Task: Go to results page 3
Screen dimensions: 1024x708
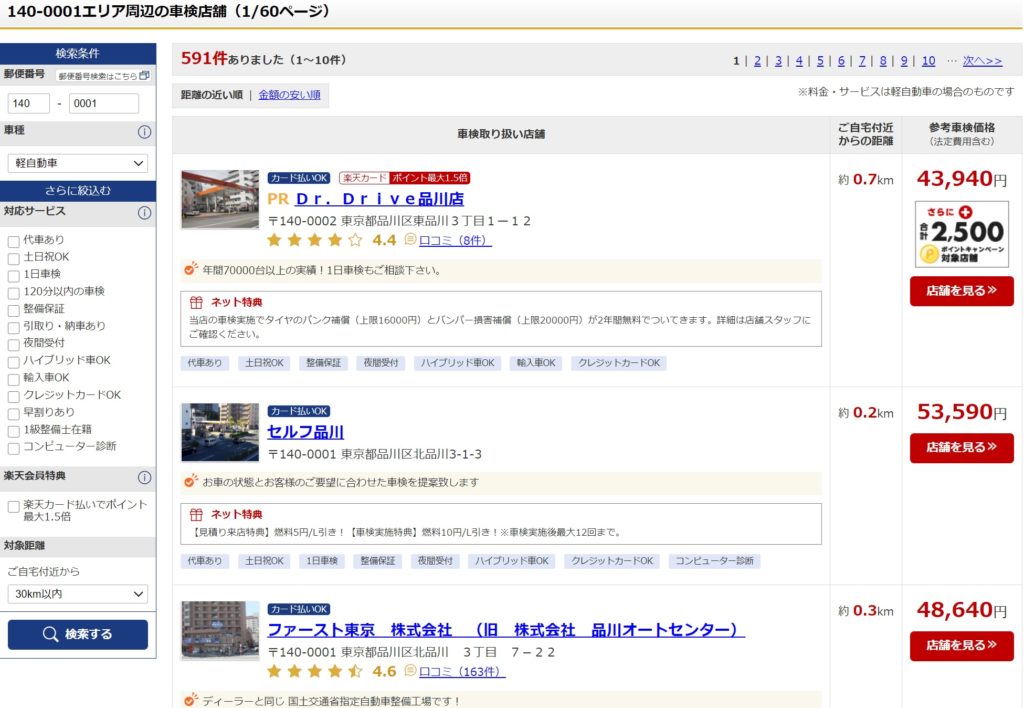Action: click(x=778, y=61)
